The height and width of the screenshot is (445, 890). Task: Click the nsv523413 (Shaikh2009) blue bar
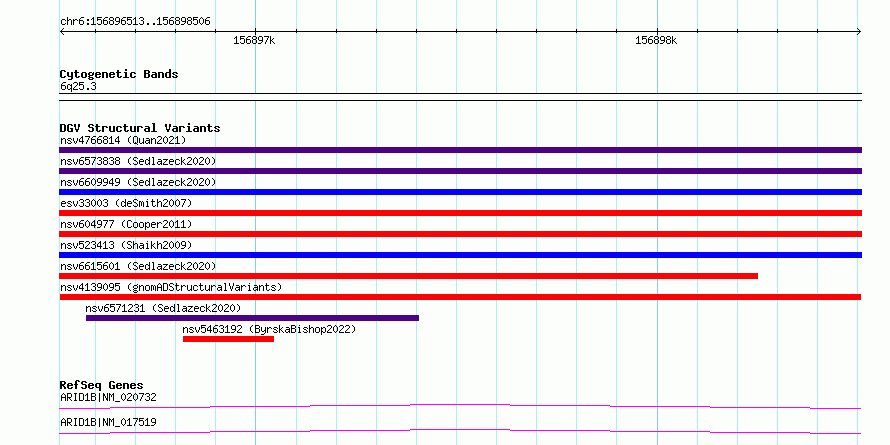pos(460,255)
